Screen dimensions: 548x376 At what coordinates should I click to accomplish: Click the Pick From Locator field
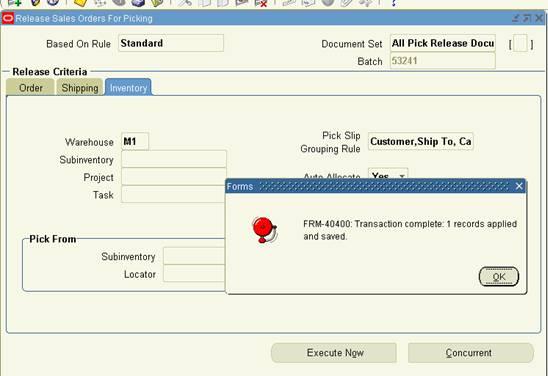[194, 274]
